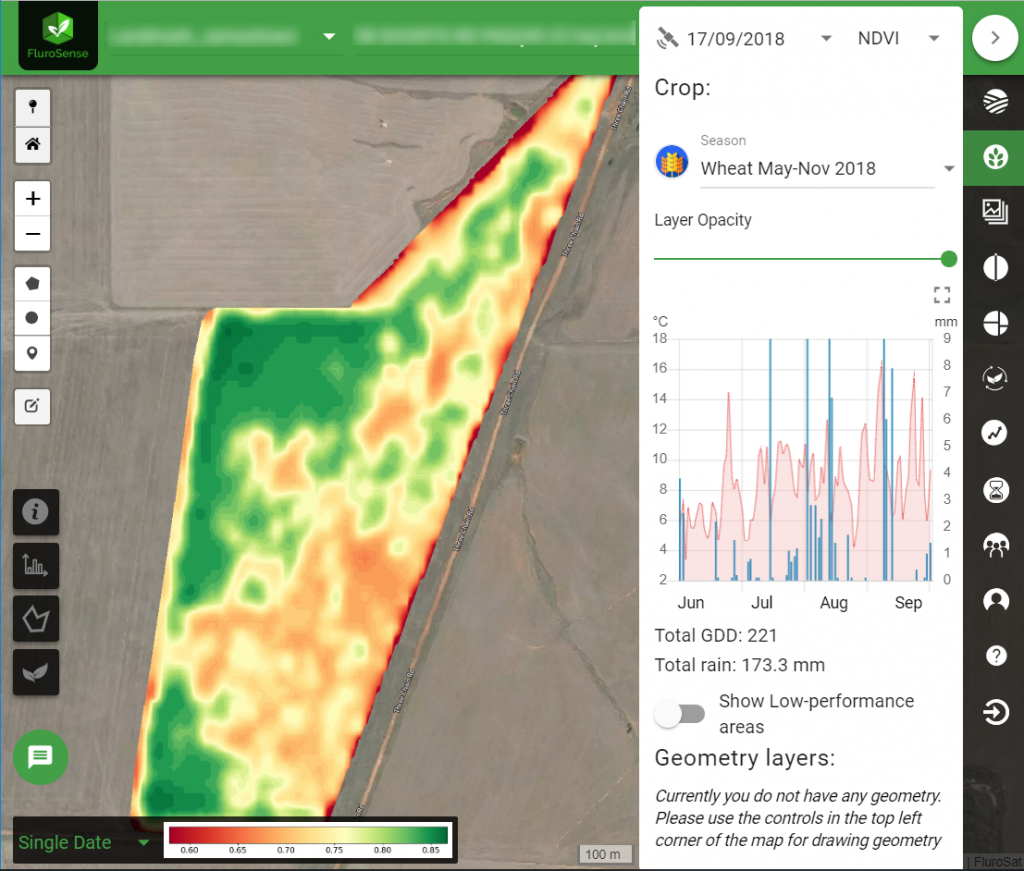1024x871 pixels.
Task: Open the leaf crop button
Action: point(36,672)
